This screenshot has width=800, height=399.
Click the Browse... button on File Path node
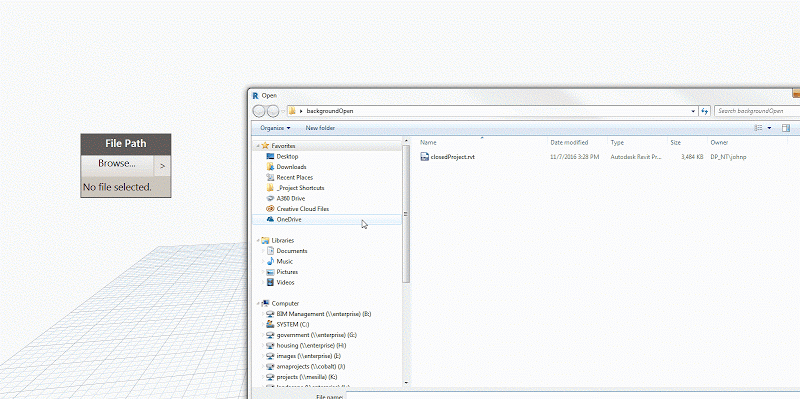[117, 164]
